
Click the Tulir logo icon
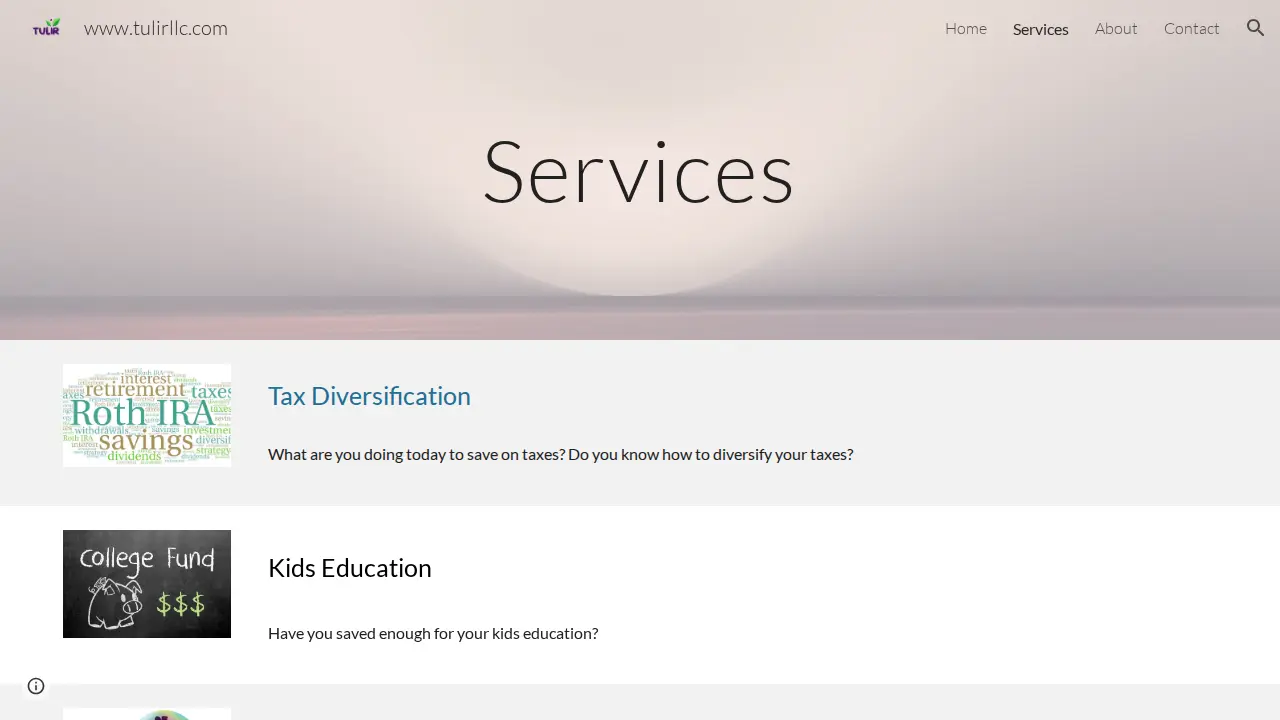46,28
